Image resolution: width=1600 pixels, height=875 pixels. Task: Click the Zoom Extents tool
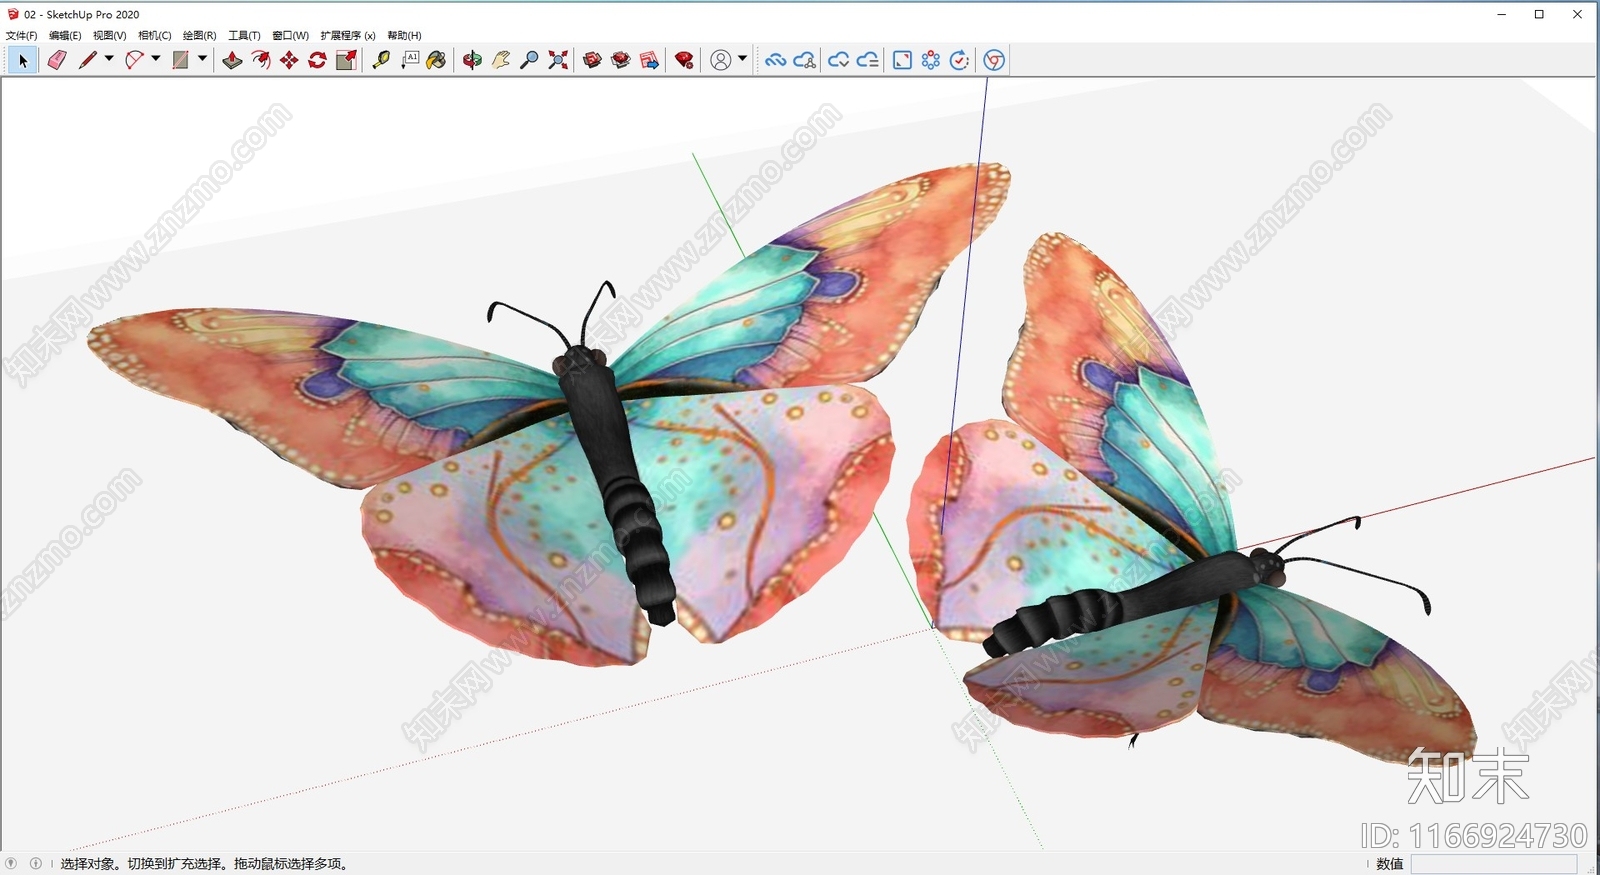click(558, 60)
